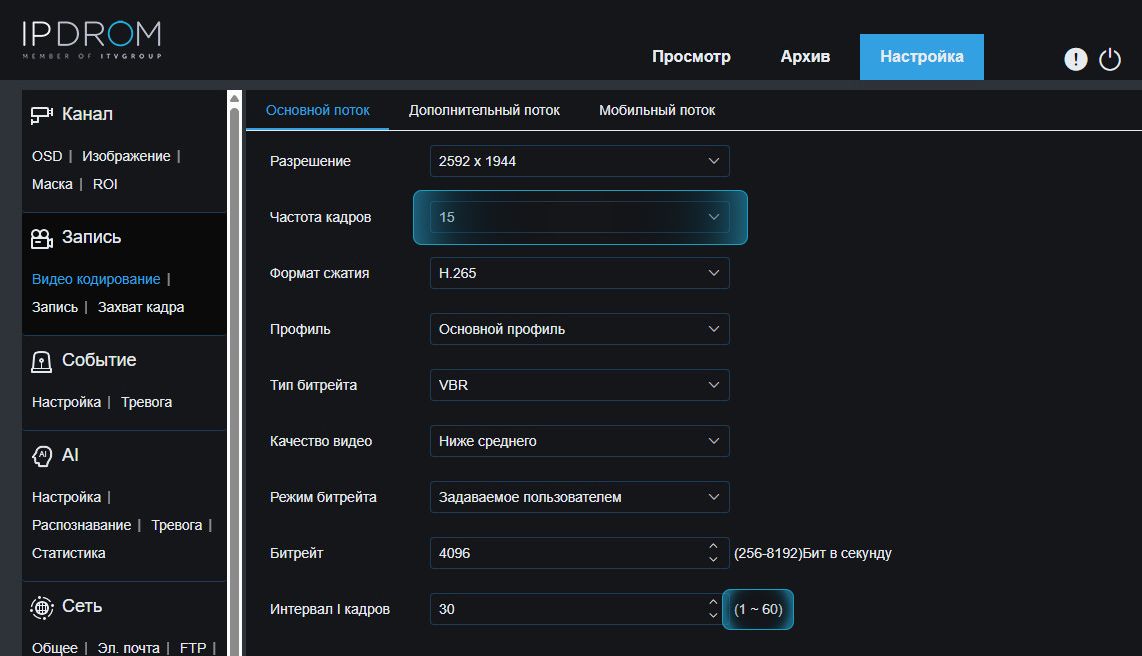The image size is (1142, 656).
Task: Open the Разрешение dropdown showing 2592 x 1944
Action: coord(579,161)
